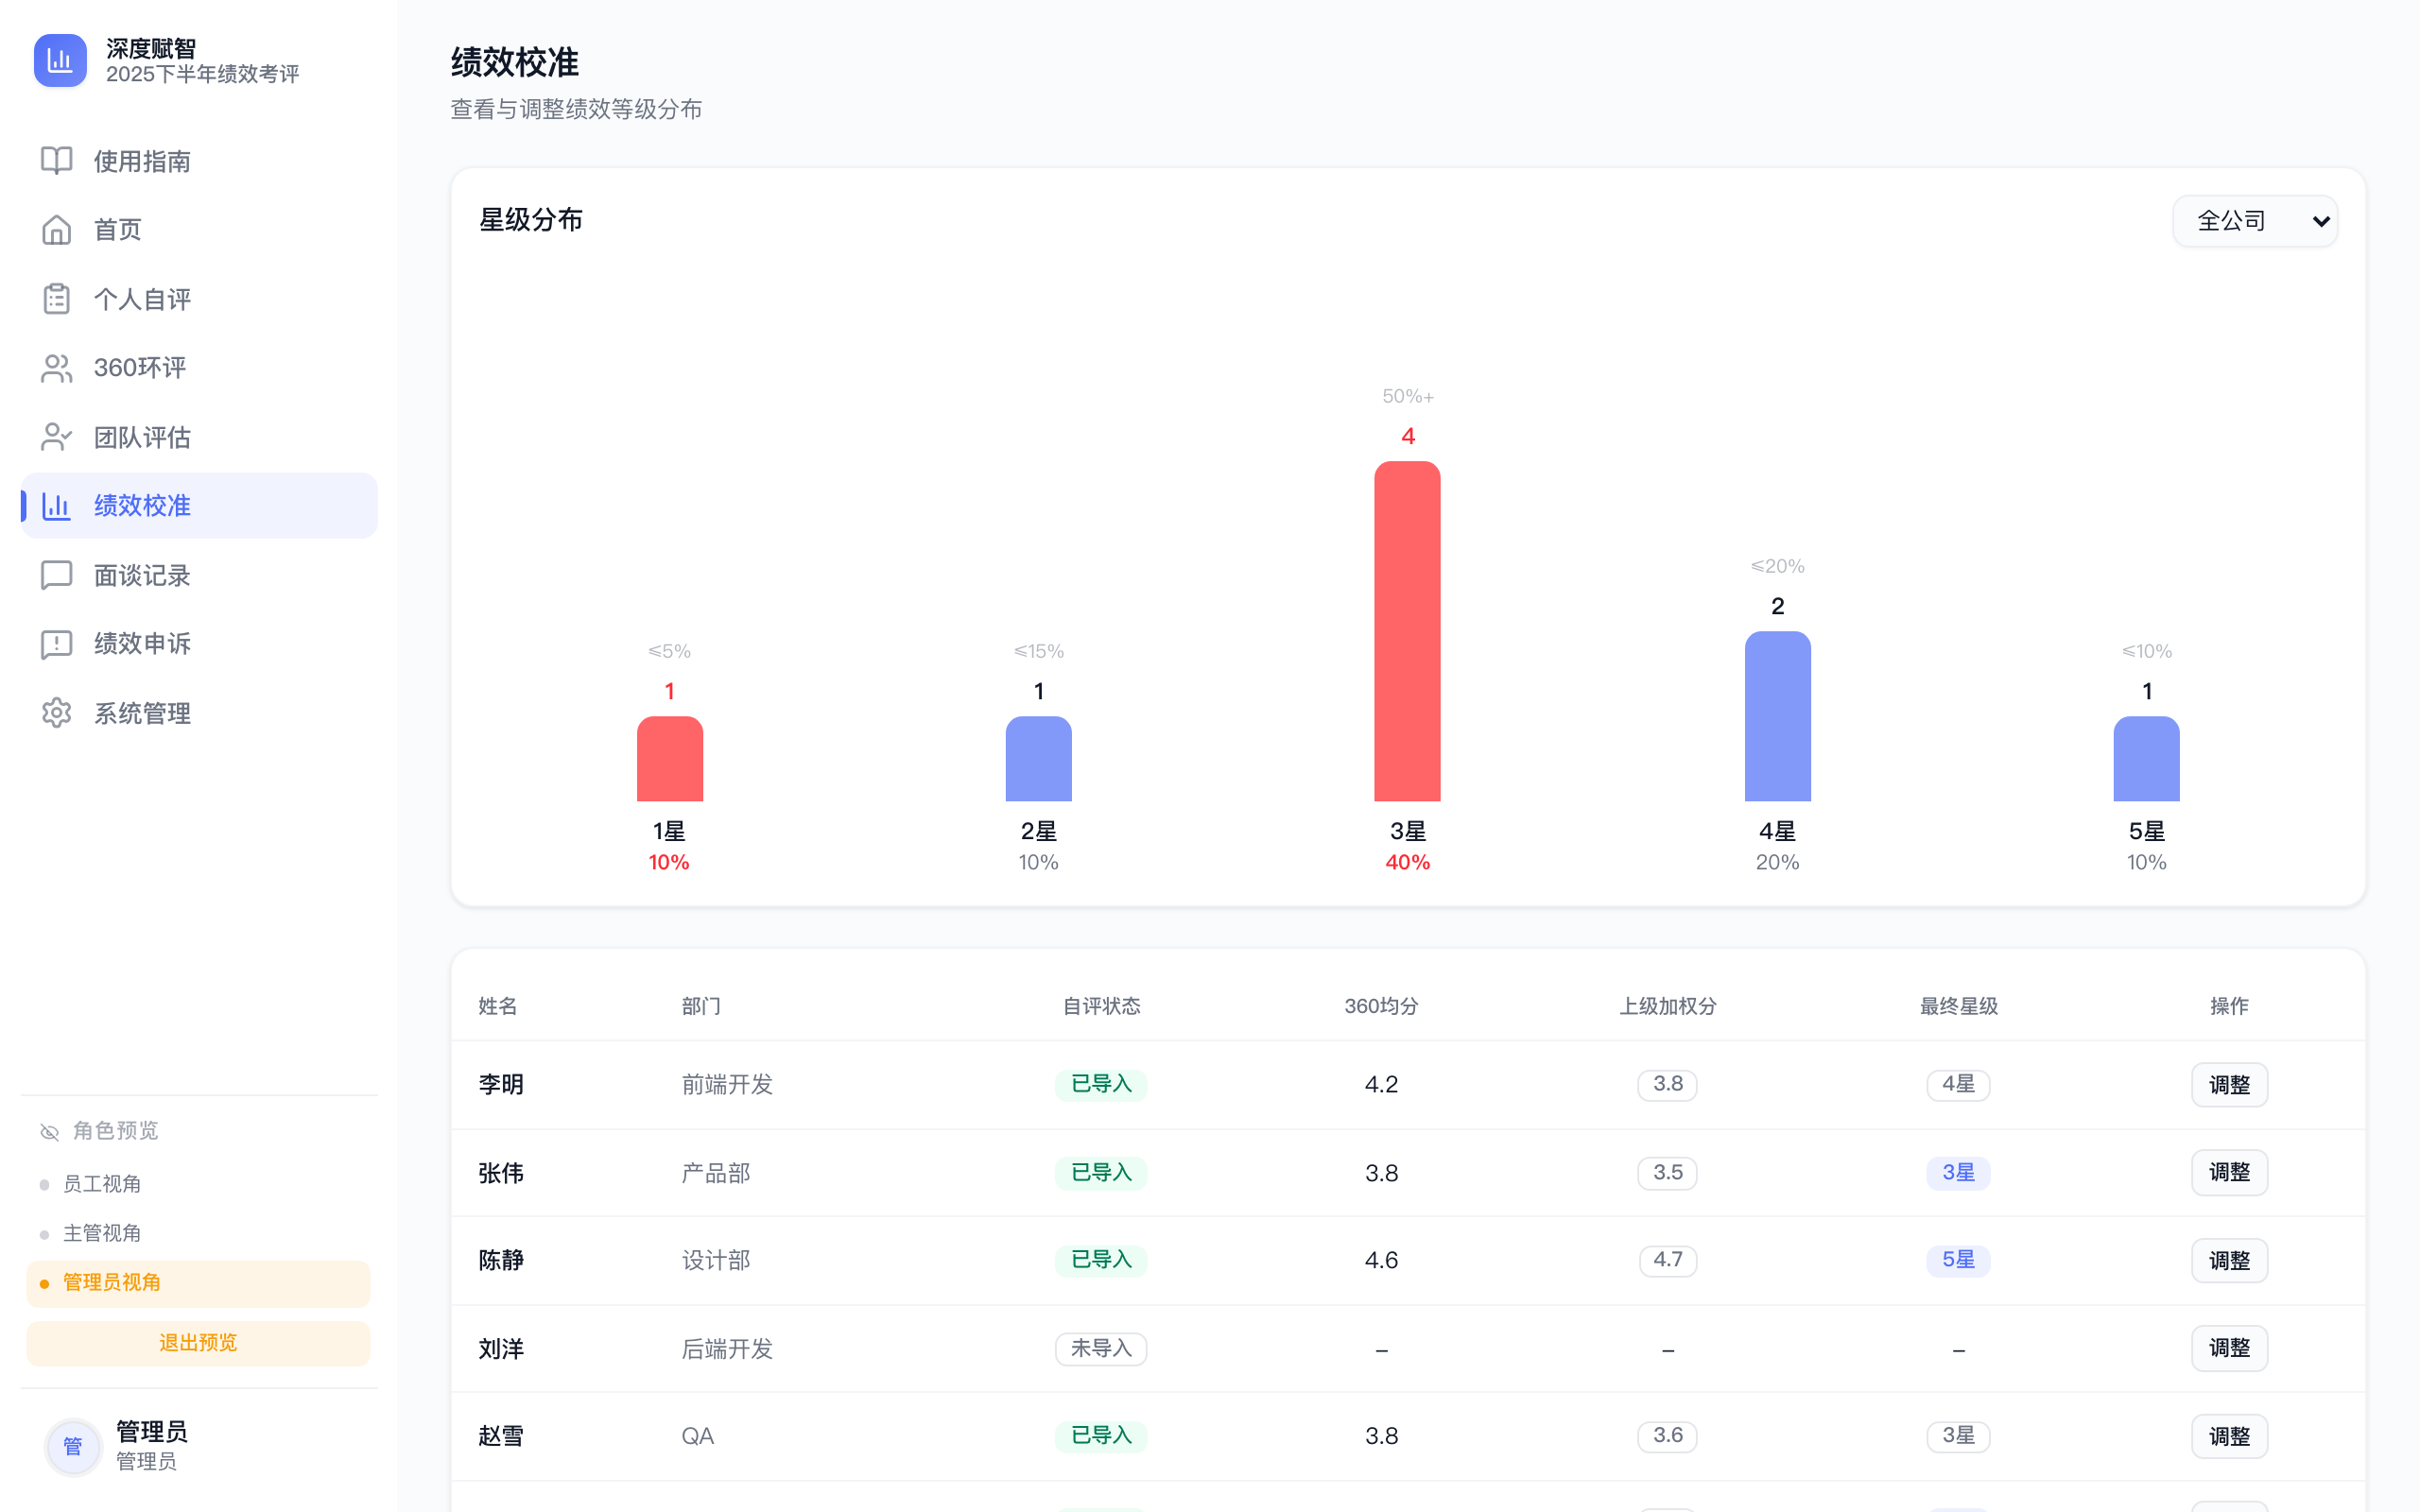Image resolution: width=2420 pixels, height=1512 pixels.
Task: Click 张伟's 3星 rating badge
Action: pos(1958,1172)
